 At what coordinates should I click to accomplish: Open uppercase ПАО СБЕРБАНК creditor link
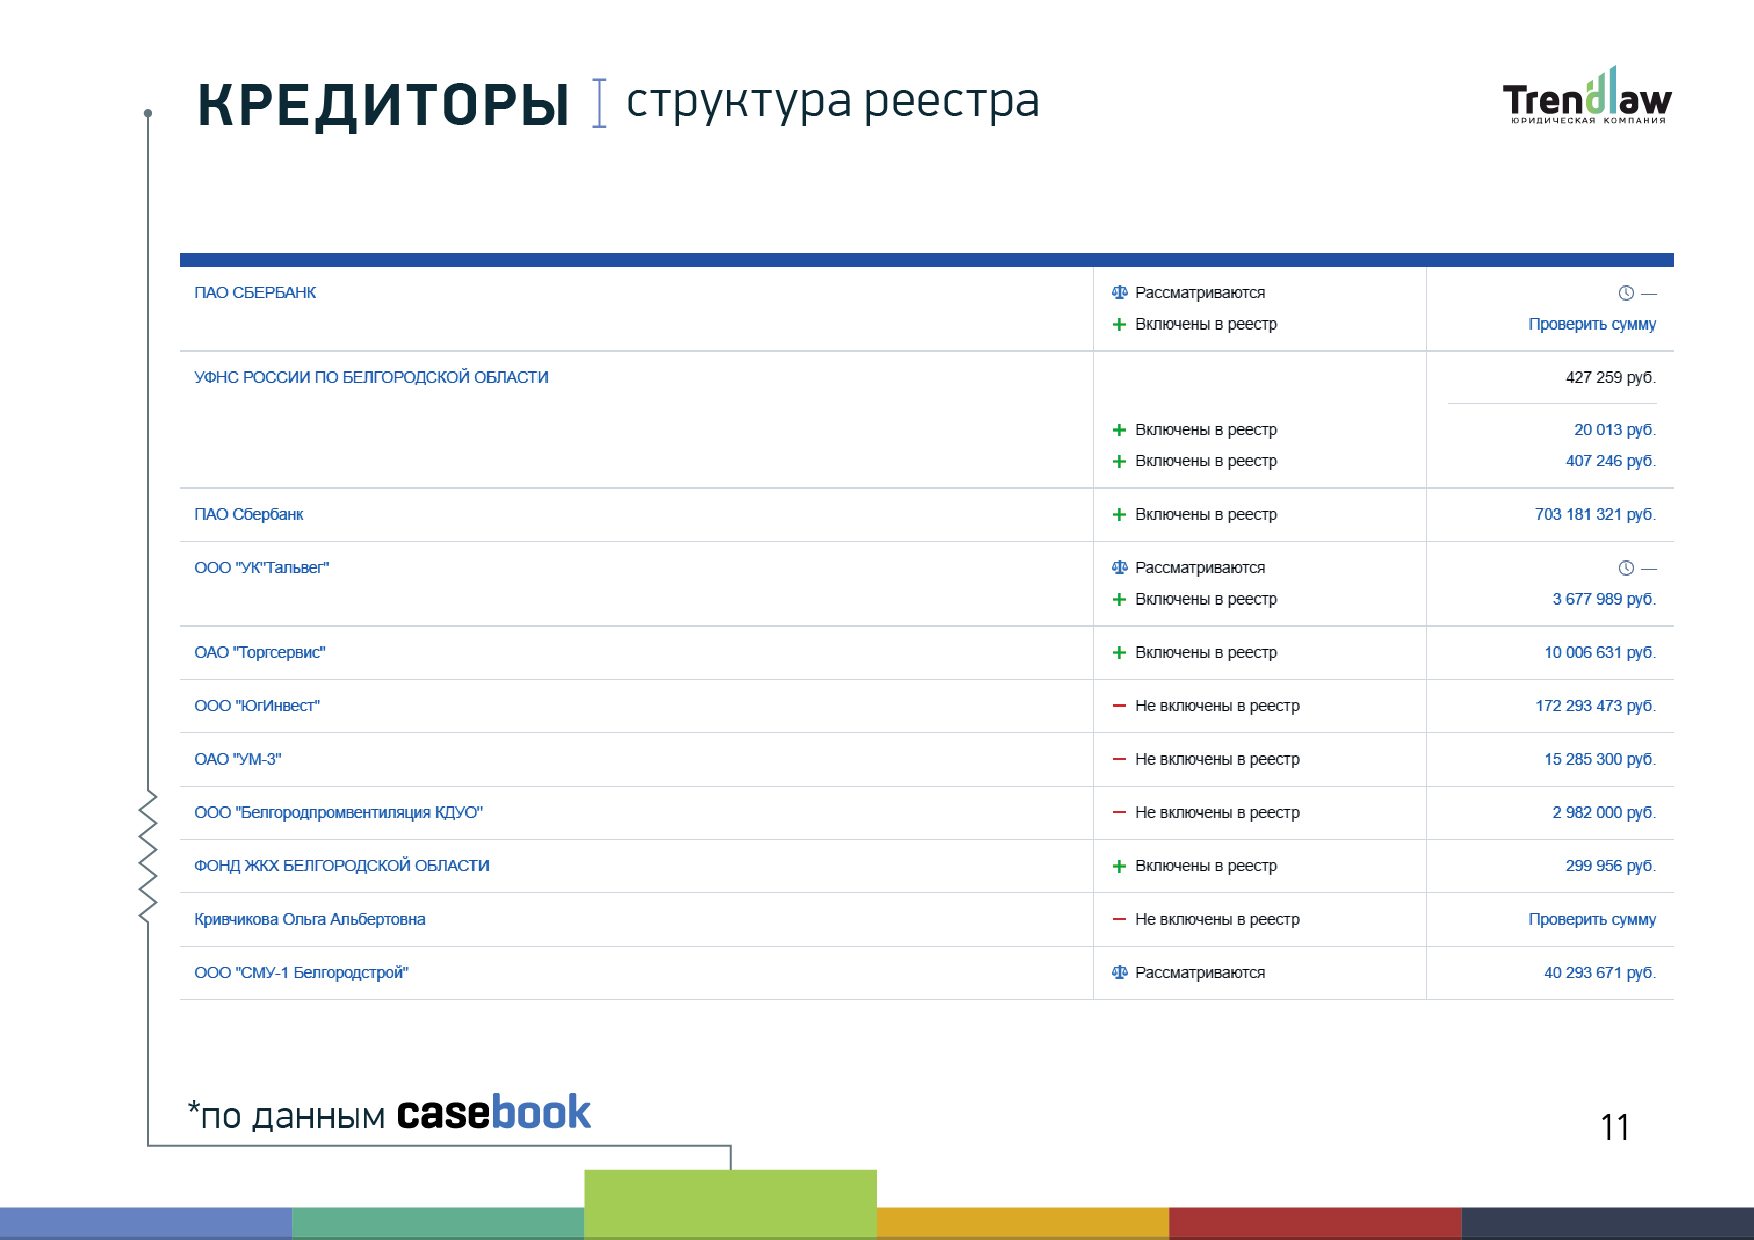[x=255, y=293]
